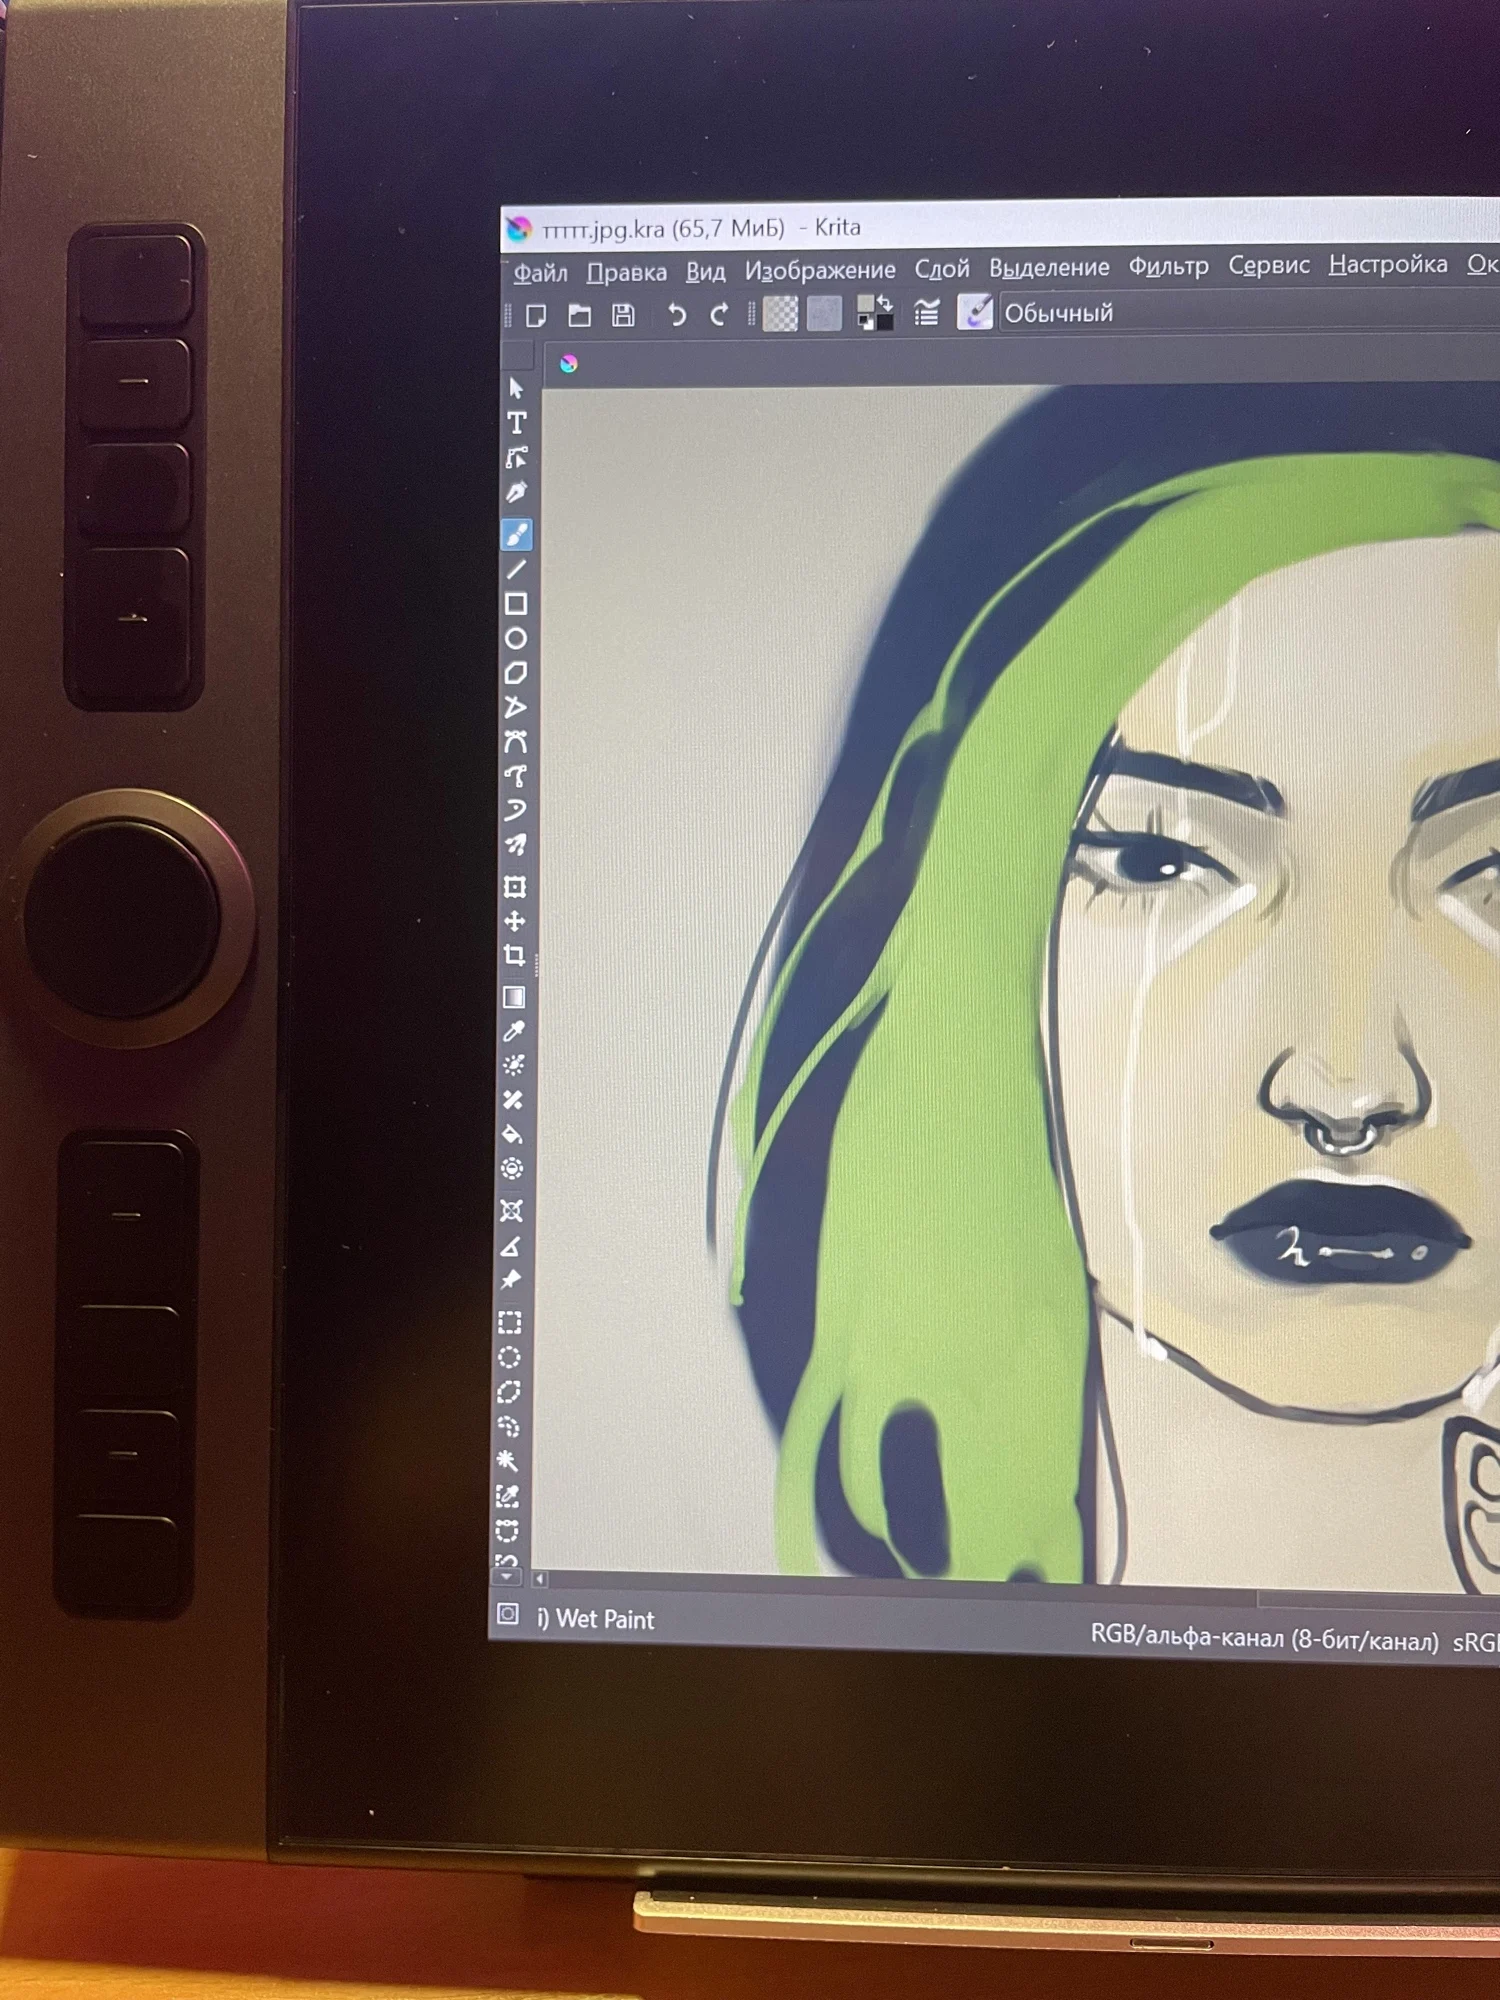Select the Edit Shapes tool

pos(516,458)
